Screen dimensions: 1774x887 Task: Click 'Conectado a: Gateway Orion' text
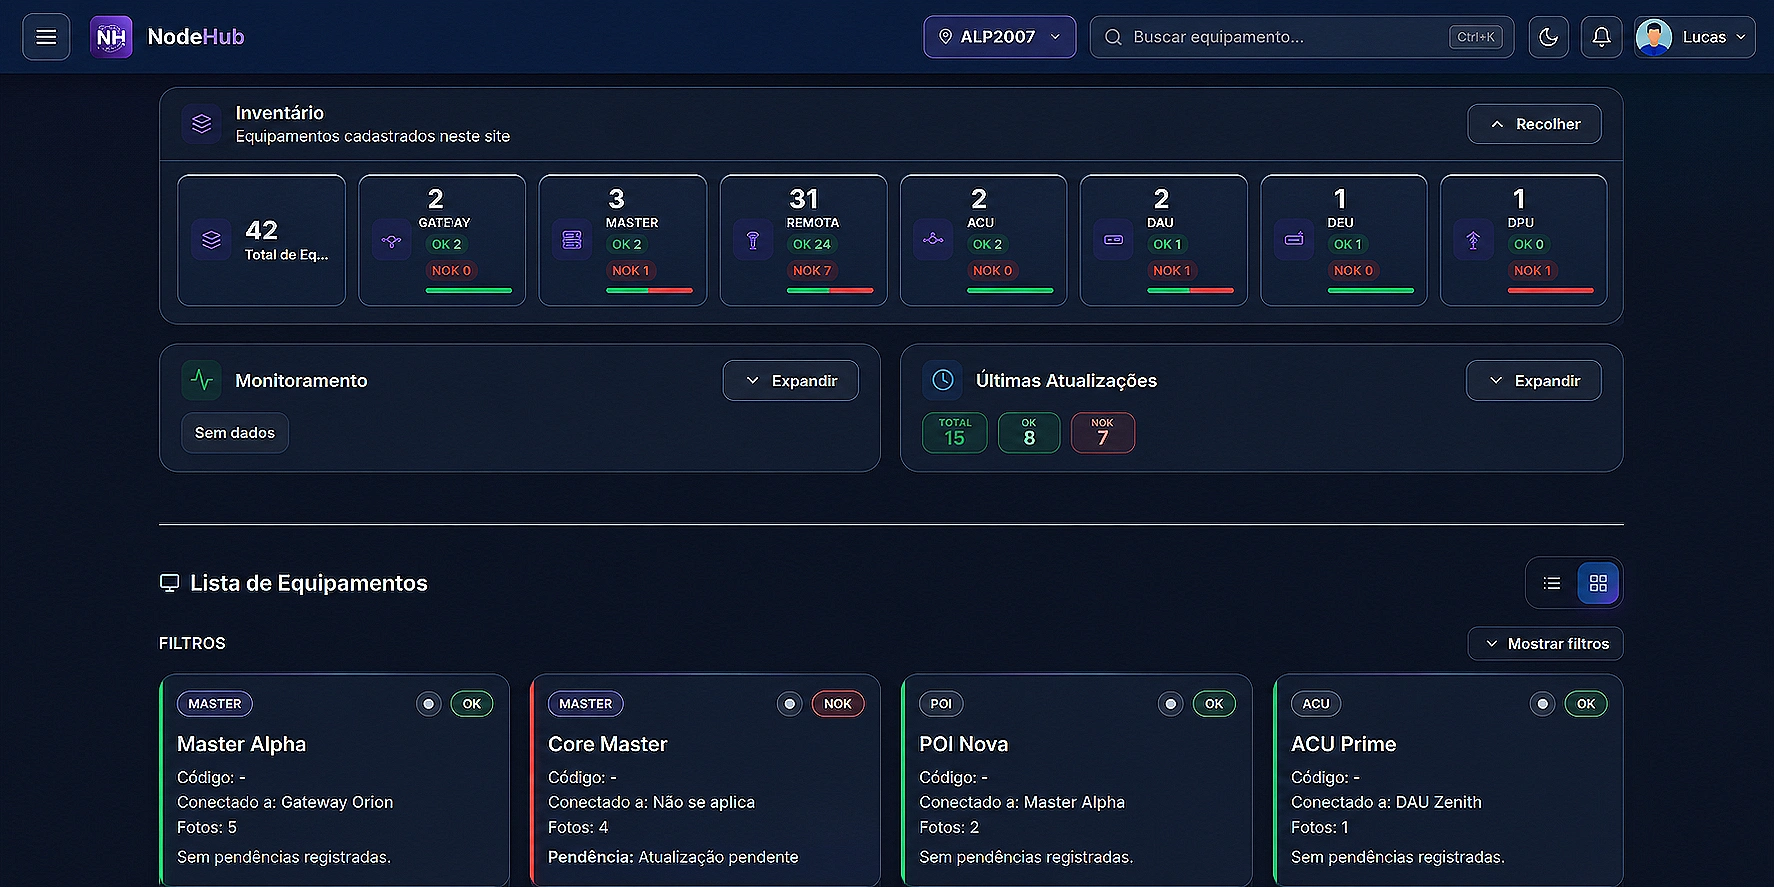coord(285,802)
